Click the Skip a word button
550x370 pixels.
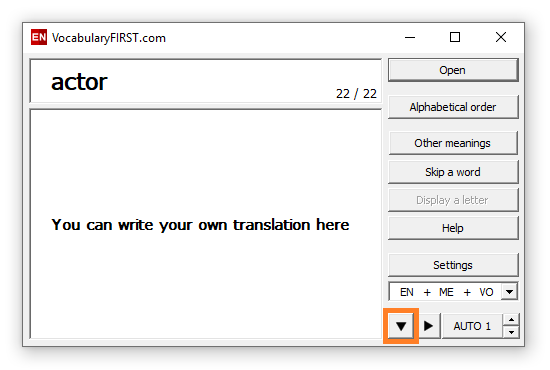click(453, 172)
